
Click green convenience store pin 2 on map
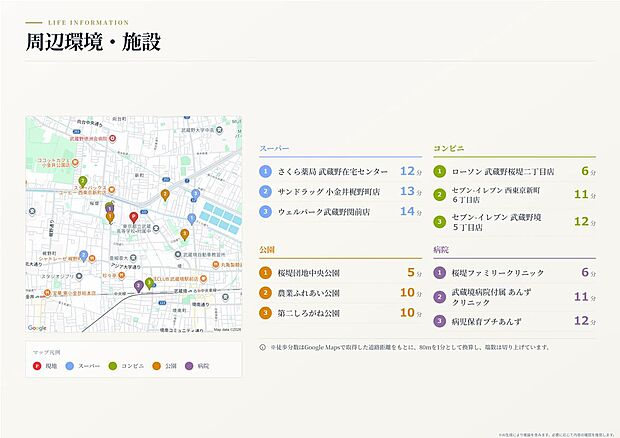pos(83,182)
